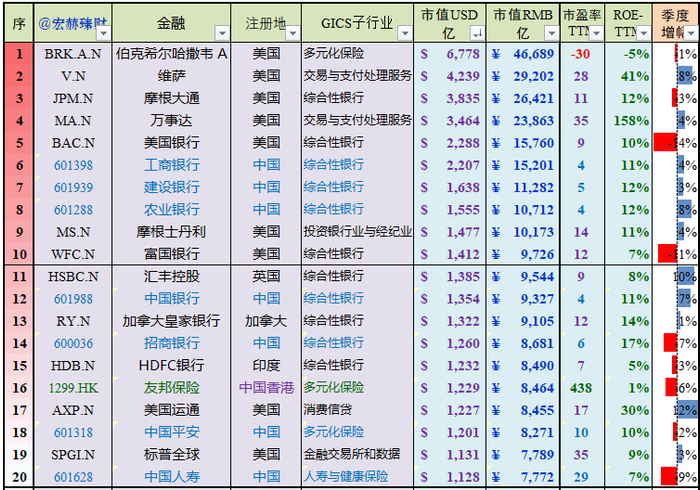Select company name 中国平安
This screenshot has width=700, height=490.
point(171,433)
